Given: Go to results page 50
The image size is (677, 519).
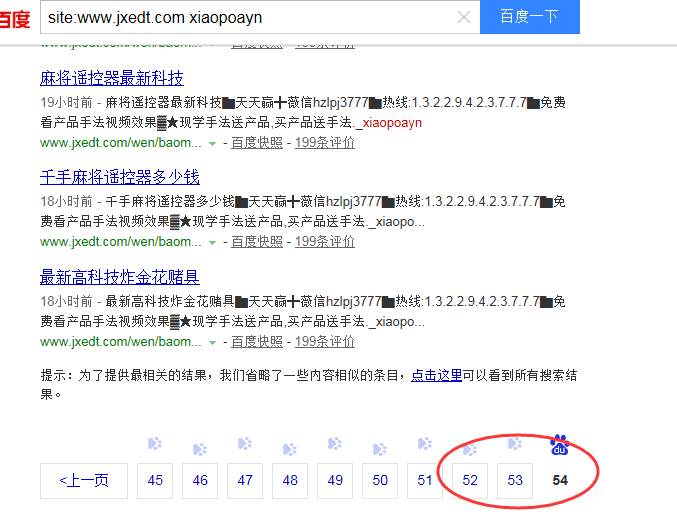Looking at the screenshot, I should coord(380,481).
